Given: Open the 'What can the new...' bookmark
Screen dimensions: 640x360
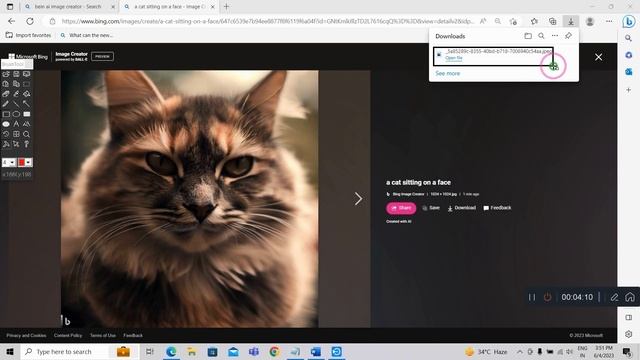Looking at the screenshot, I should tap(87, 36).
